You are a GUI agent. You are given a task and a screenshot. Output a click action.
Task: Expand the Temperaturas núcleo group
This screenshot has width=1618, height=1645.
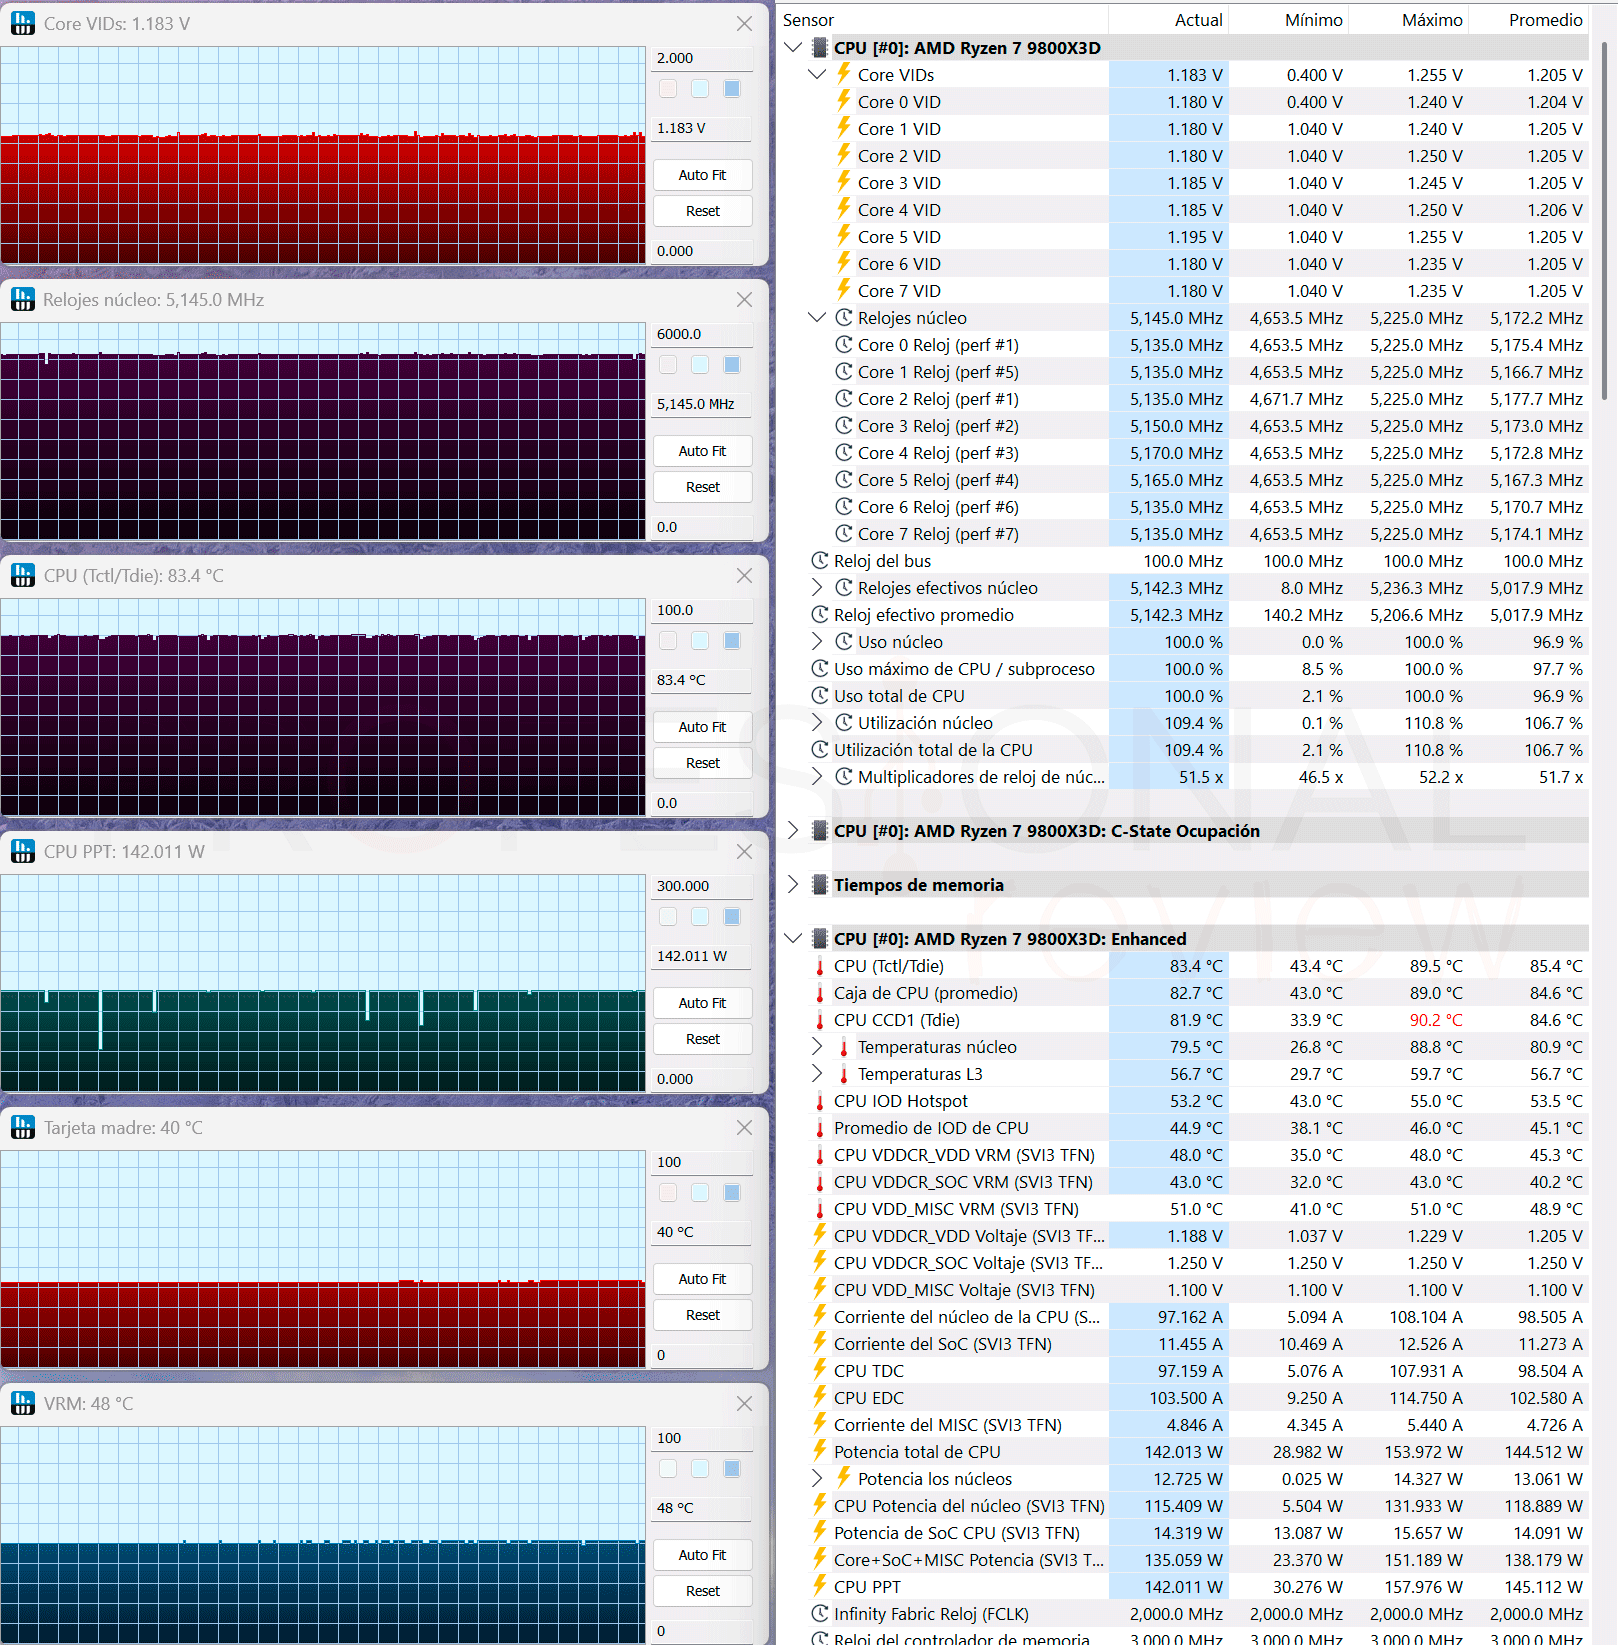[x=817, y=1046]
